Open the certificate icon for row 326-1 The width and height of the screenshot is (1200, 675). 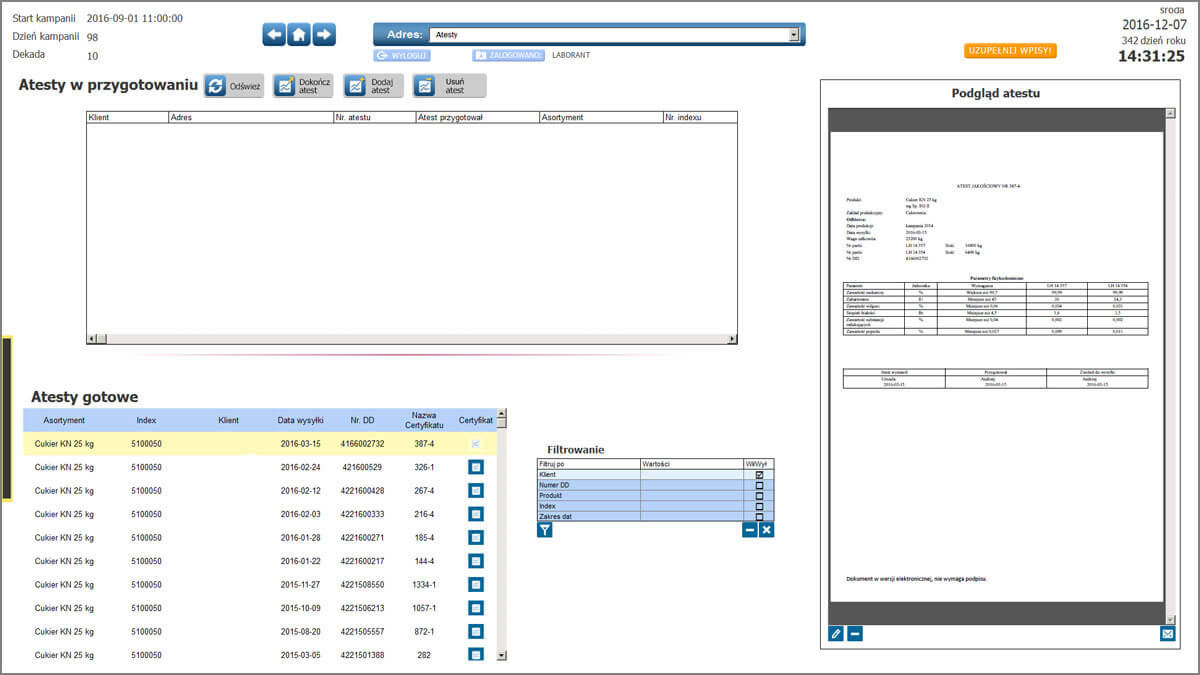(x=475, y=467)
